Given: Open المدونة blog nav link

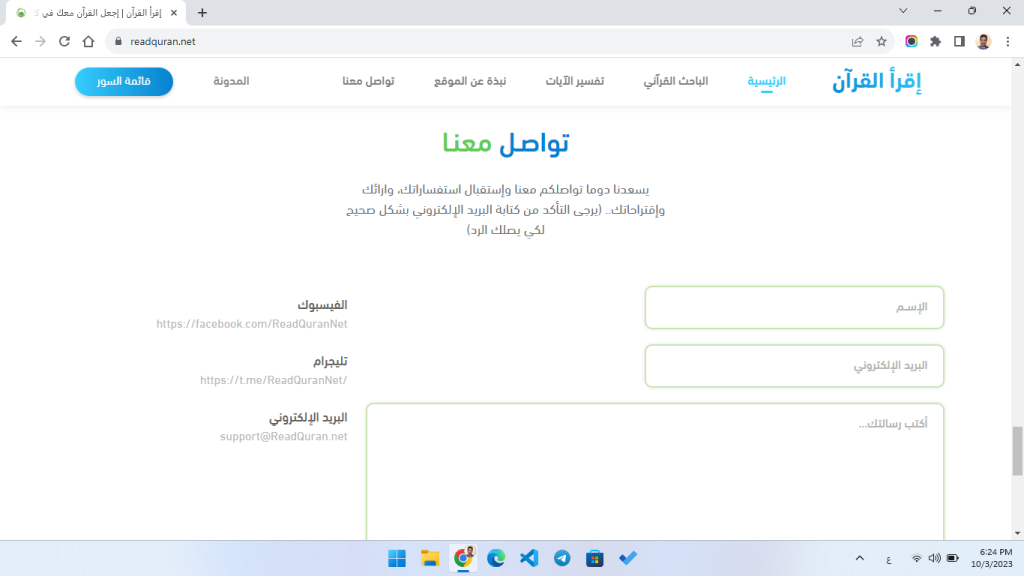Looking at the screenshot, I should [x=231, y=81].
